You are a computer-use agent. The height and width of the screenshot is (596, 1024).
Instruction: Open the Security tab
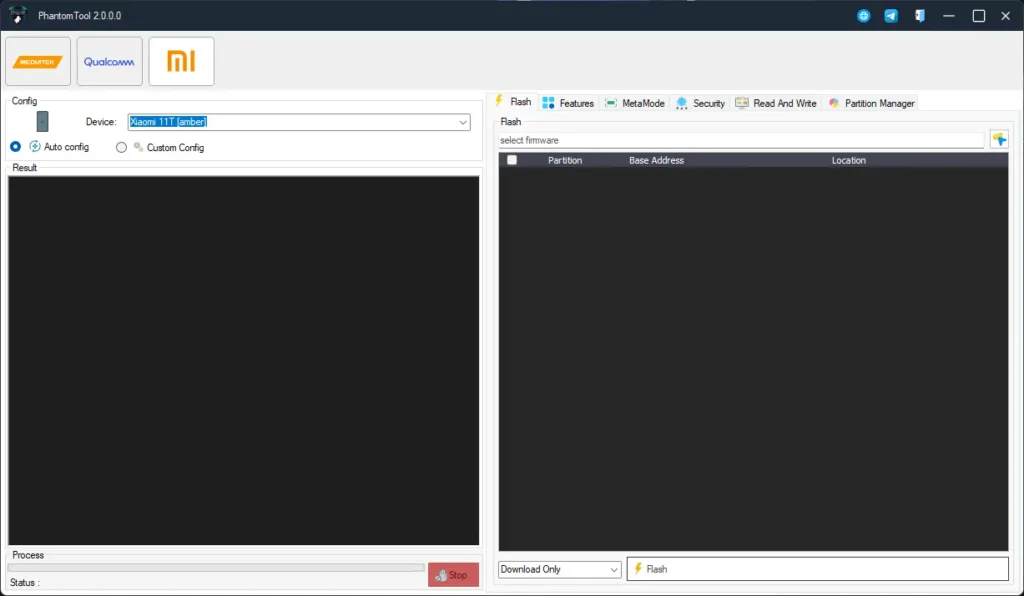tap(700, 103)
